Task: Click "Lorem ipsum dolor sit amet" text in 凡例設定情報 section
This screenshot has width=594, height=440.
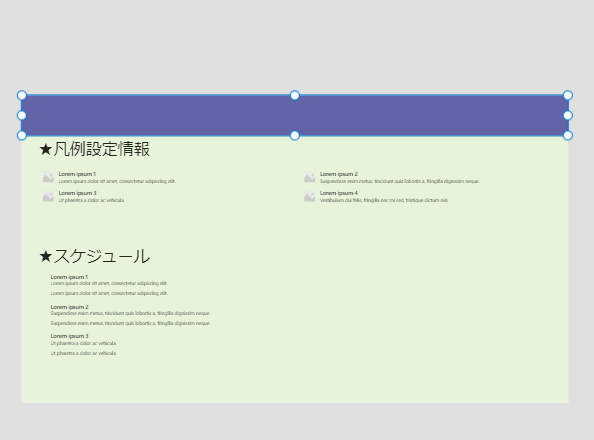Action: pyautogui.click(x=117, y=181)
